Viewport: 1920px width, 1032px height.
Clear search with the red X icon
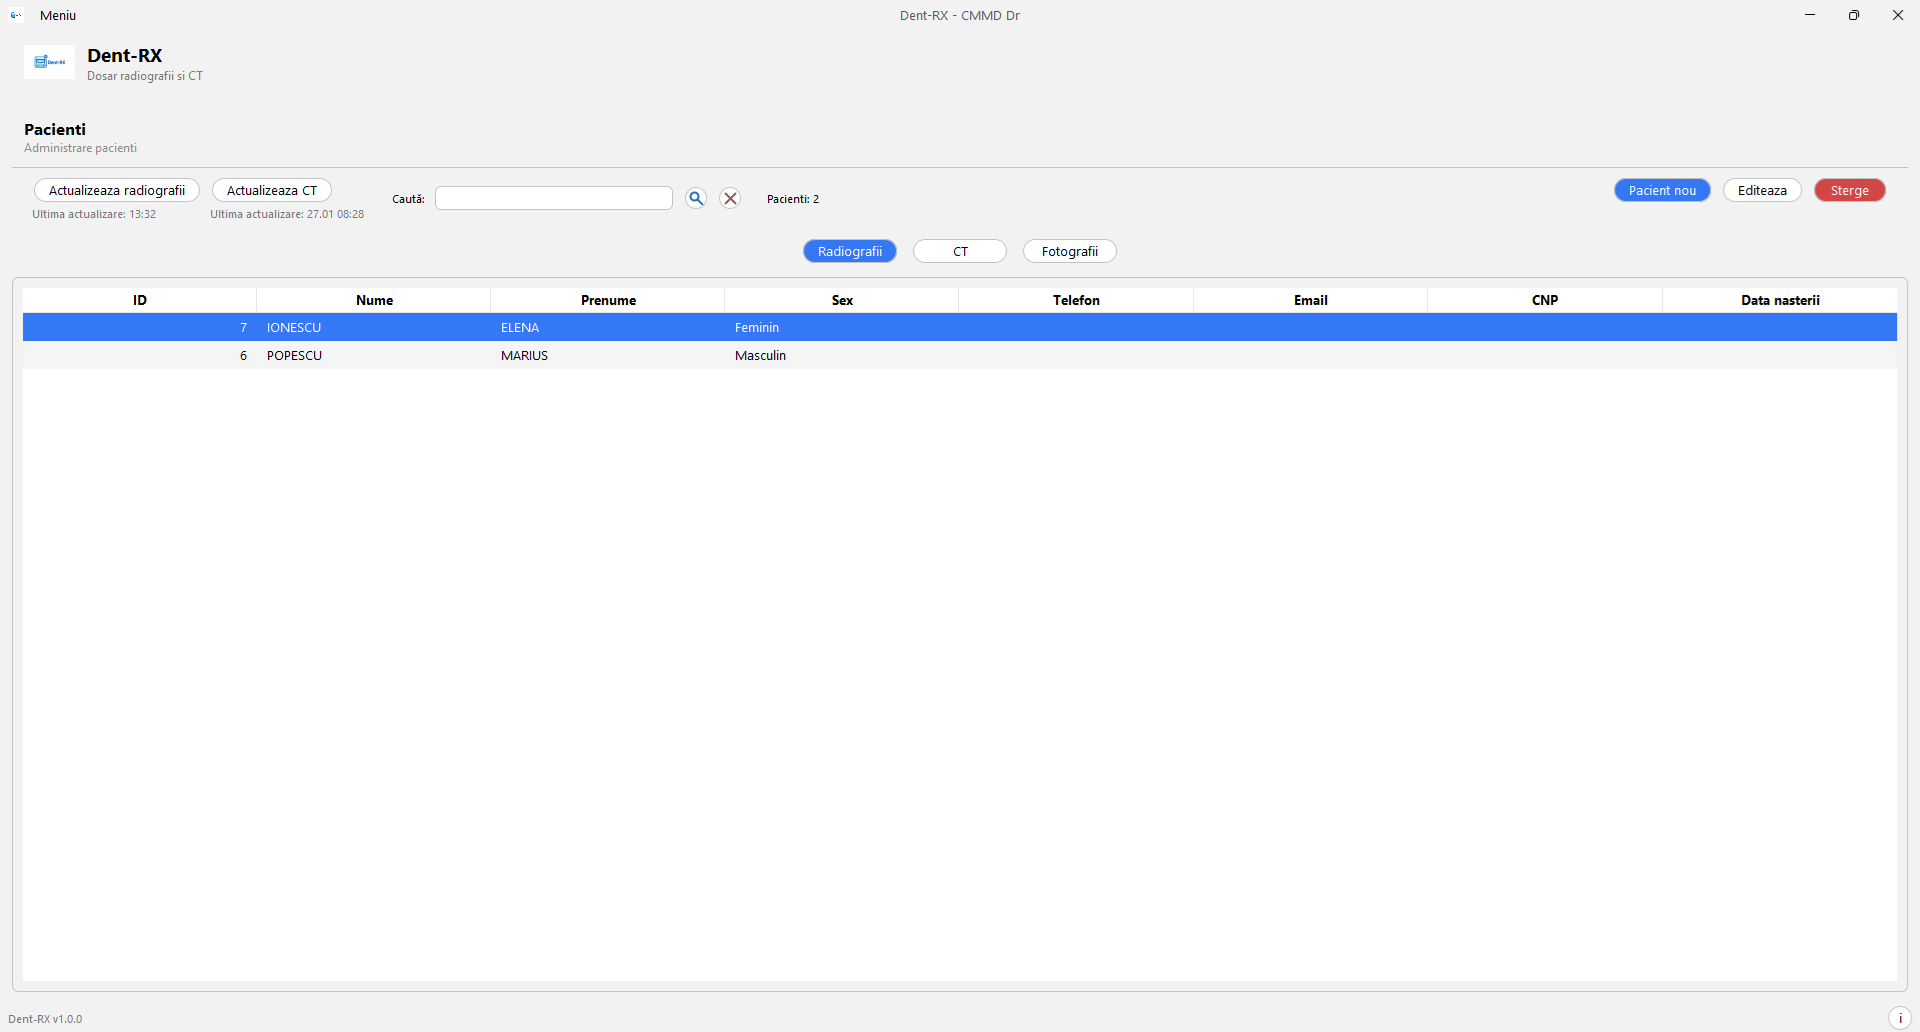731,198
